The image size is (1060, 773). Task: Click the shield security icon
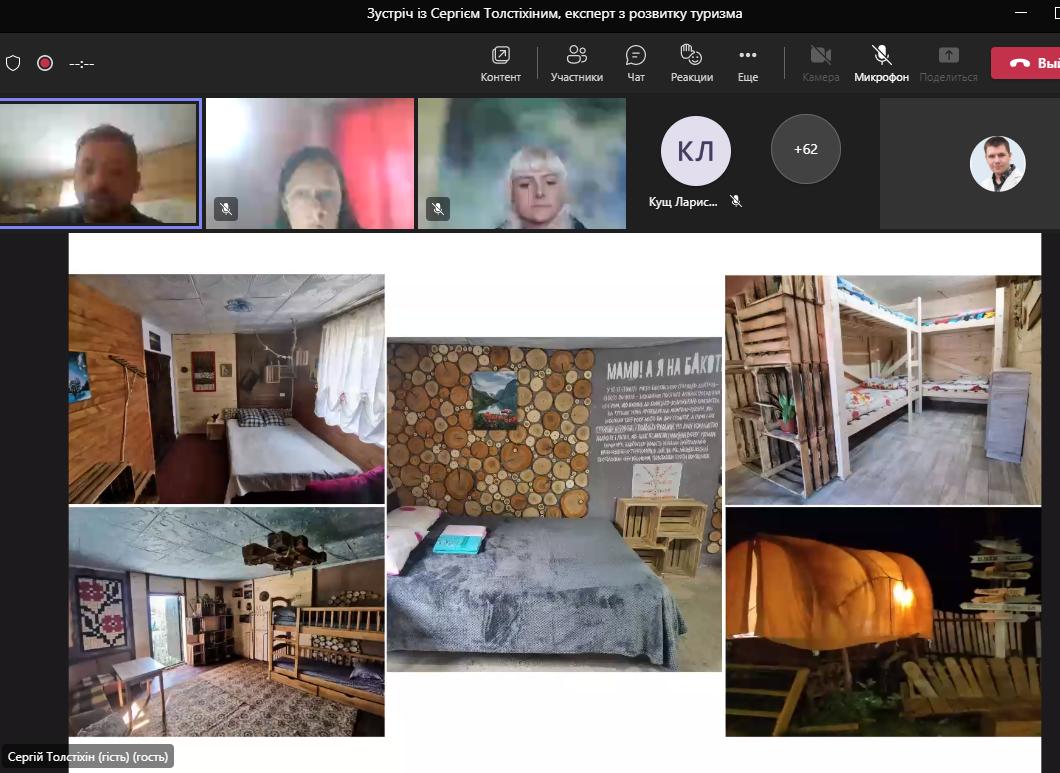13,63
